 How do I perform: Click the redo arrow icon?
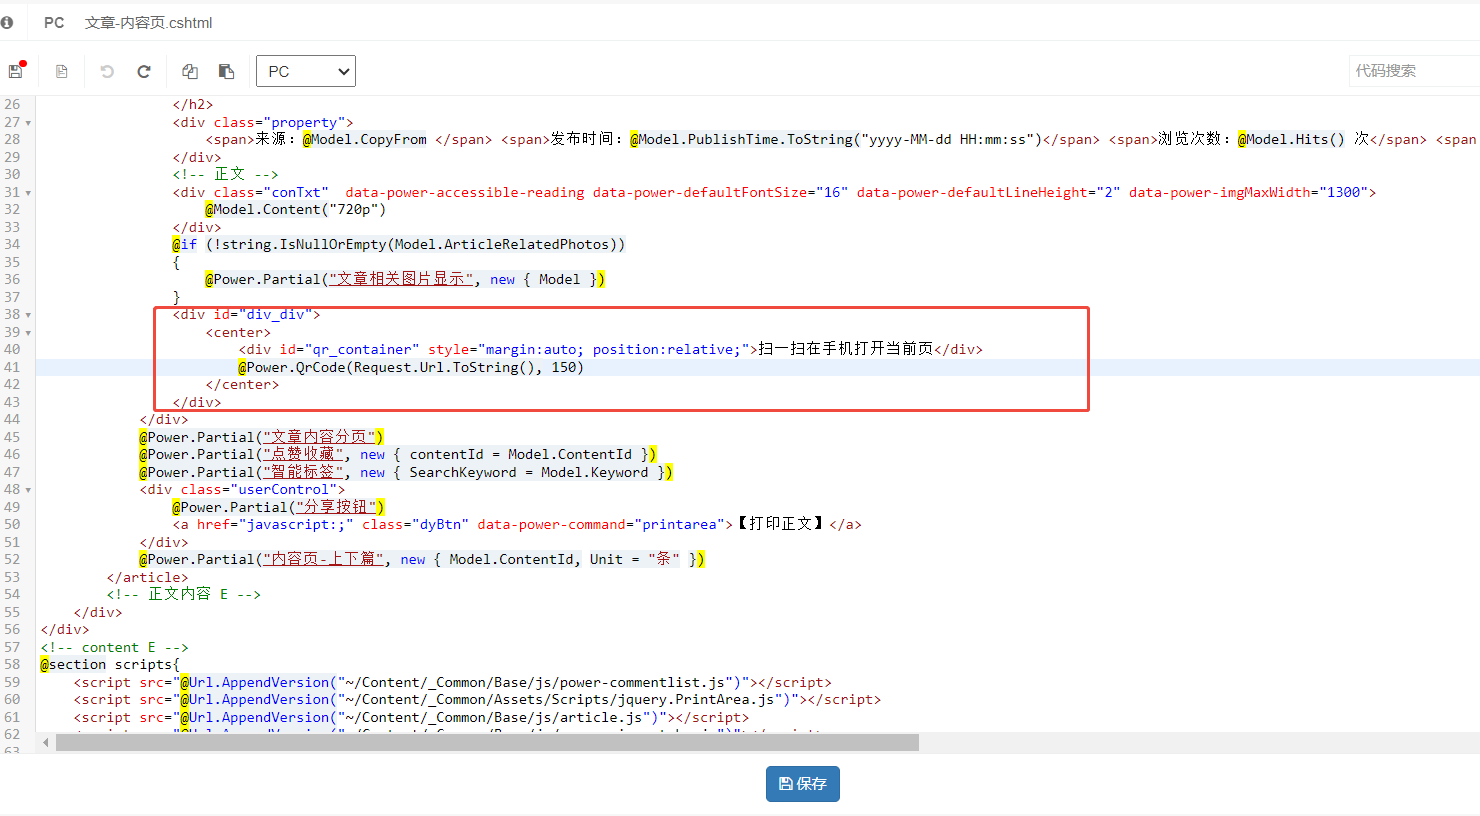pyautogui.click(x=144, y=71)
